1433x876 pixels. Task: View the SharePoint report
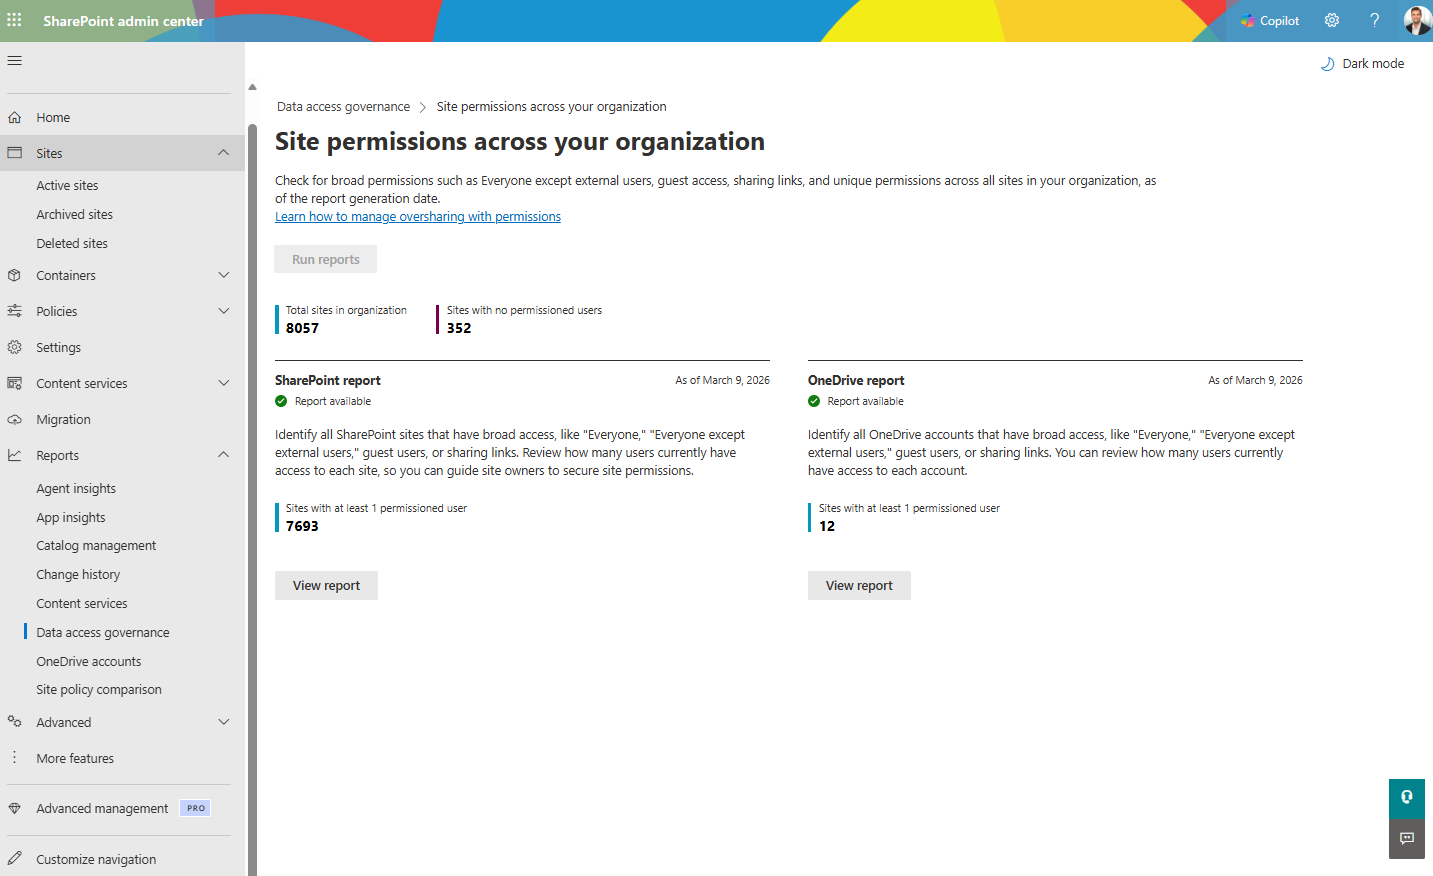(x=326, y=586)
